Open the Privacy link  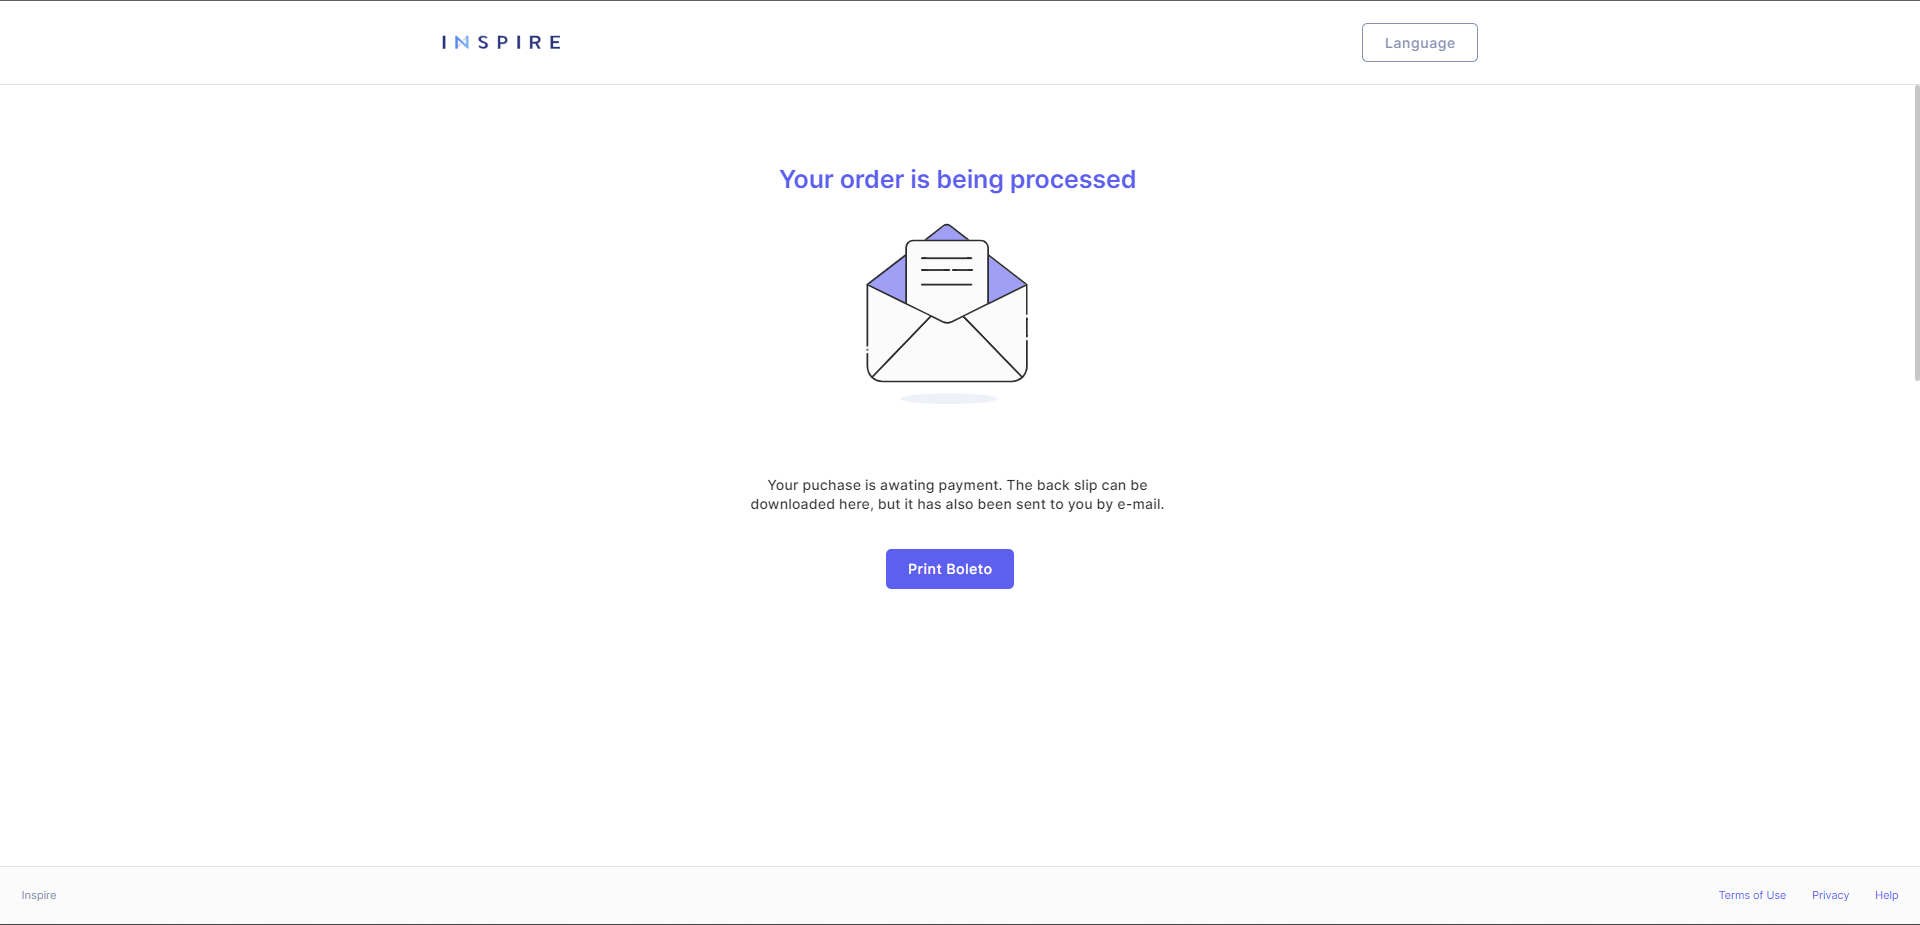[x=1830, y=895]
